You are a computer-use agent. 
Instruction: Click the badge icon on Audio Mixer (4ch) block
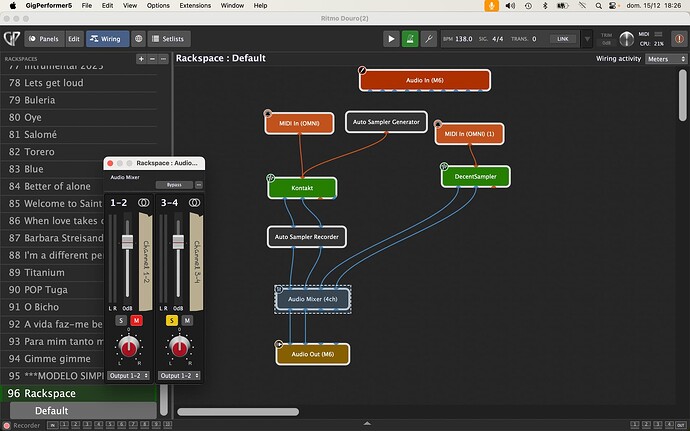(x=278, y=289)
